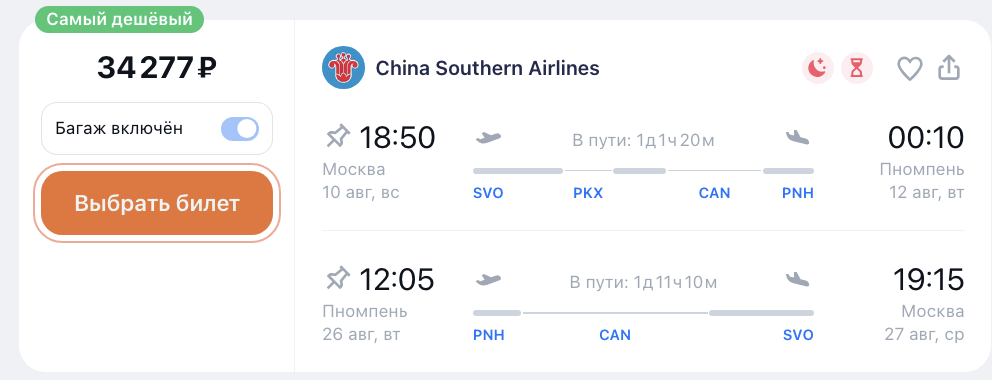The height and width of the screenshot is (380, 992).
Task: Click the China Southern Airlines logo
Action: tap(343, 68)
